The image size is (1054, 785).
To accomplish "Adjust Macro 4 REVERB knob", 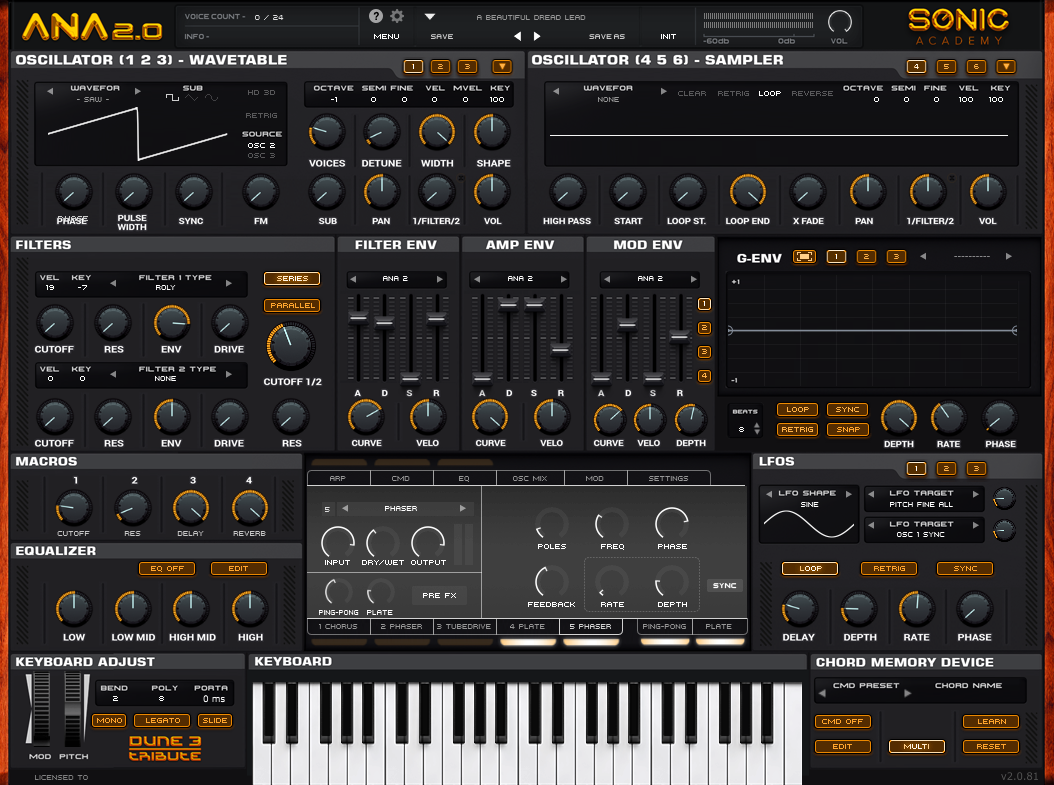I will pyautogui.click(x=249, y=507).
